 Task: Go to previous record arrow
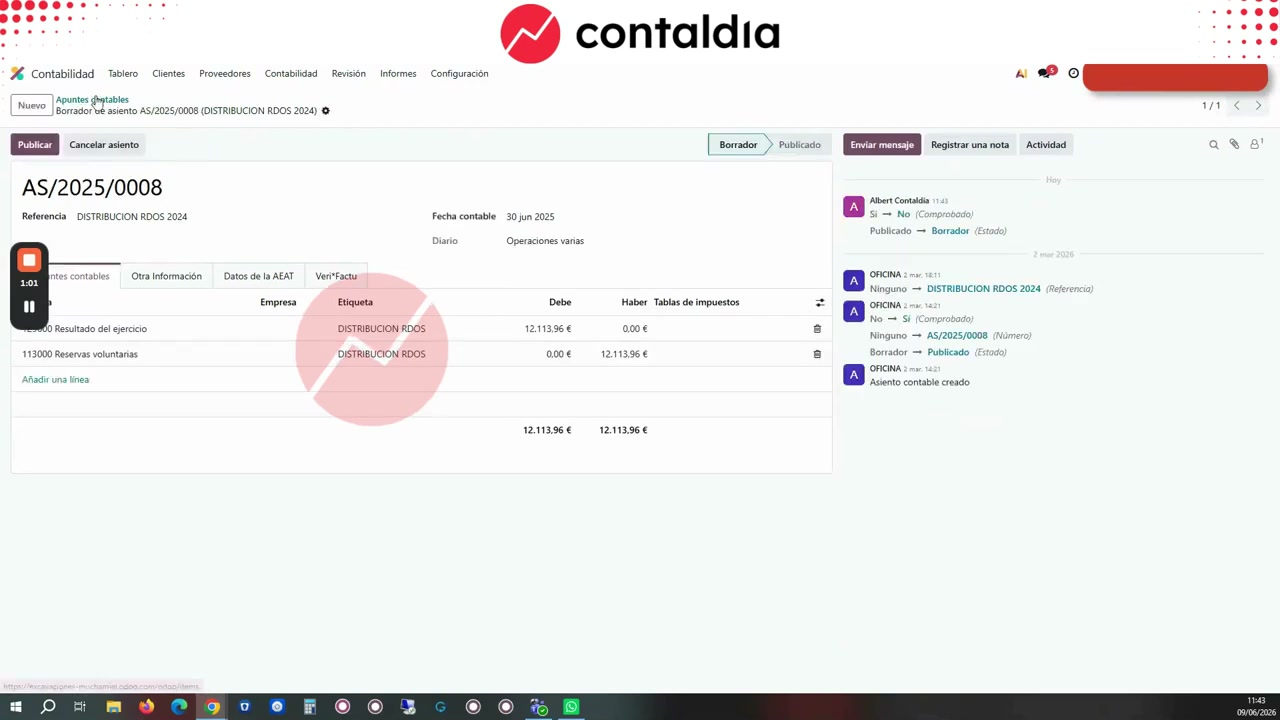click(1236, 105)
